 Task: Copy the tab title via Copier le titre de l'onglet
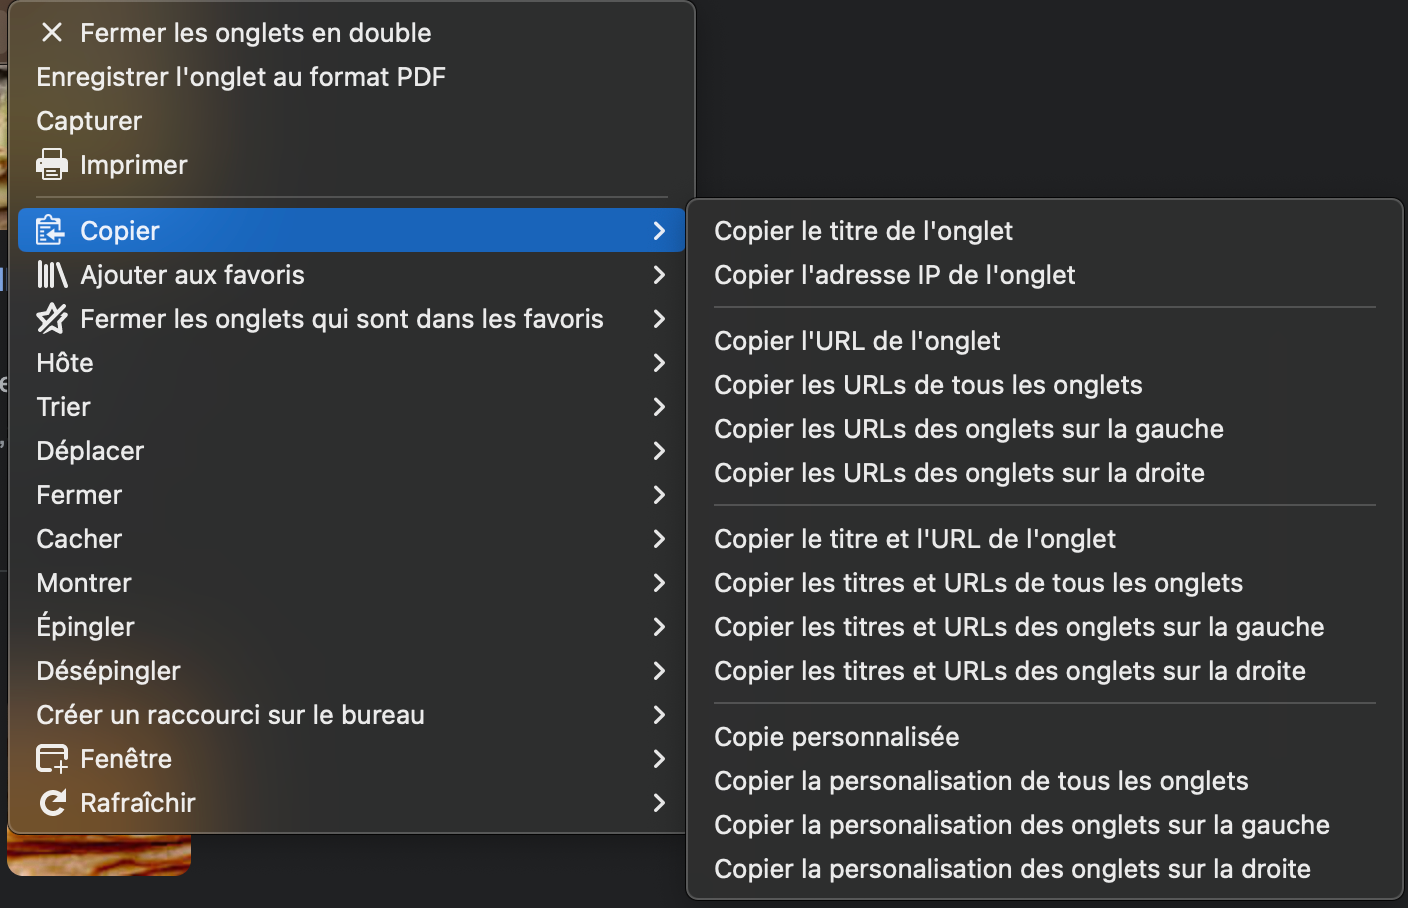(863, 231)
